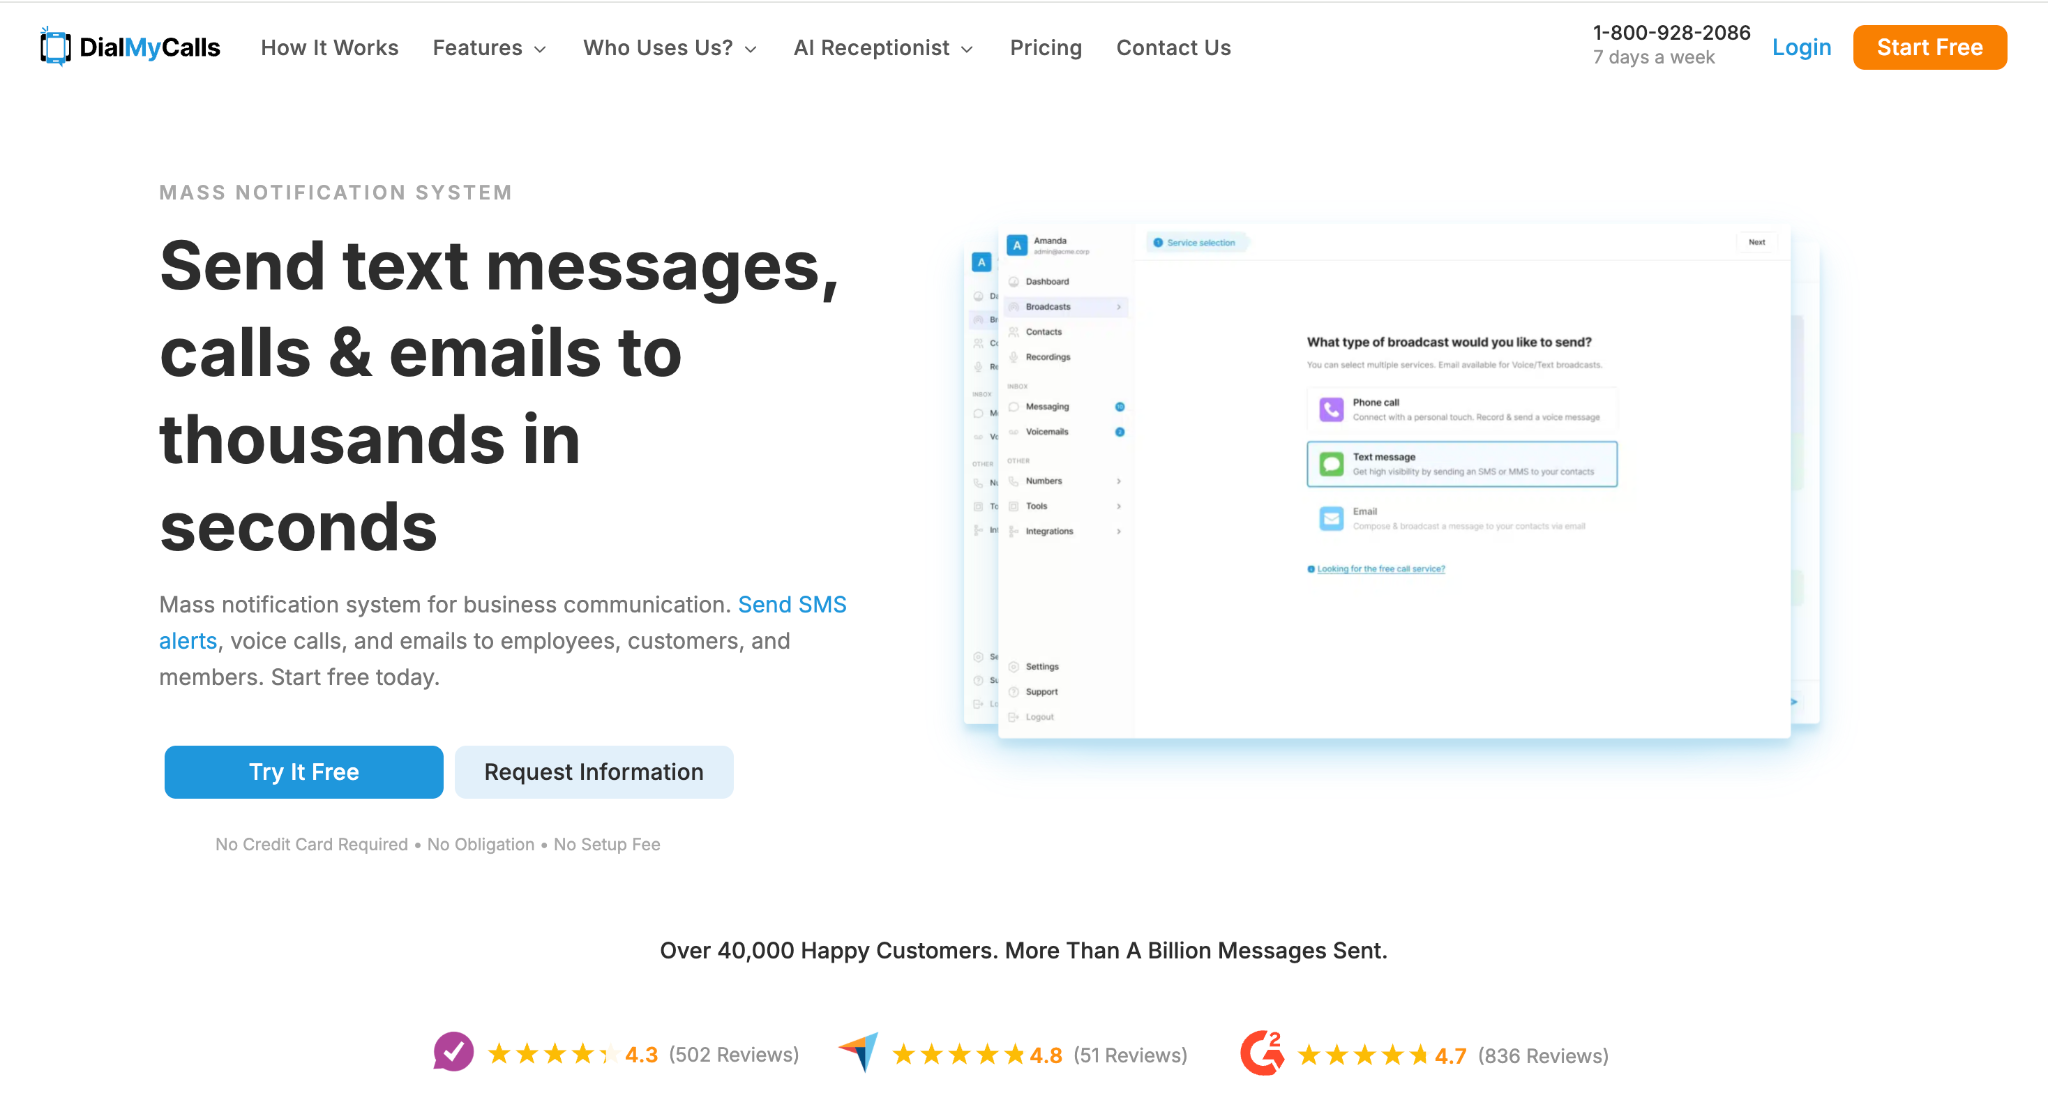This screenshot has height=1120, width=2048.
Task: Expand Tools in the preview sidebar
Action: pos(1067,506)
